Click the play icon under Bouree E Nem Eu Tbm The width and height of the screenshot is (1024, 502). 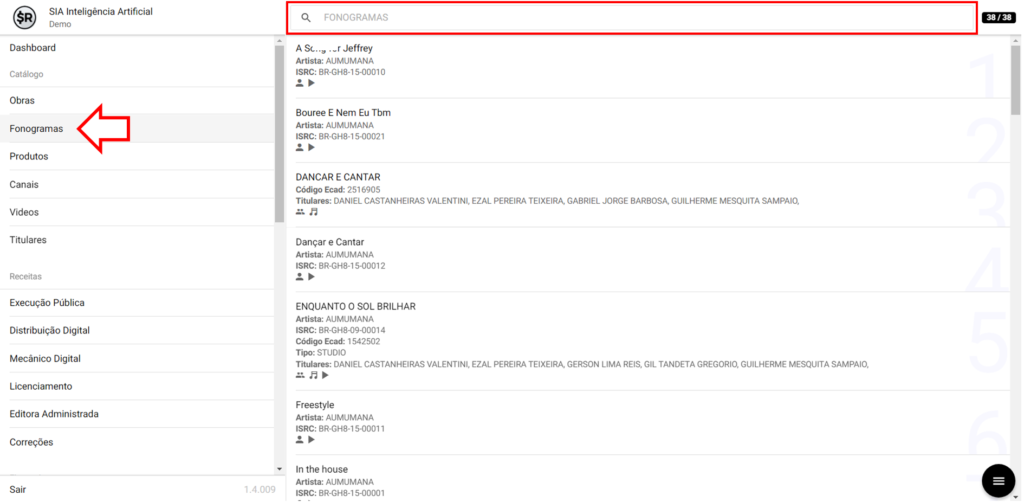pos(311,148)
